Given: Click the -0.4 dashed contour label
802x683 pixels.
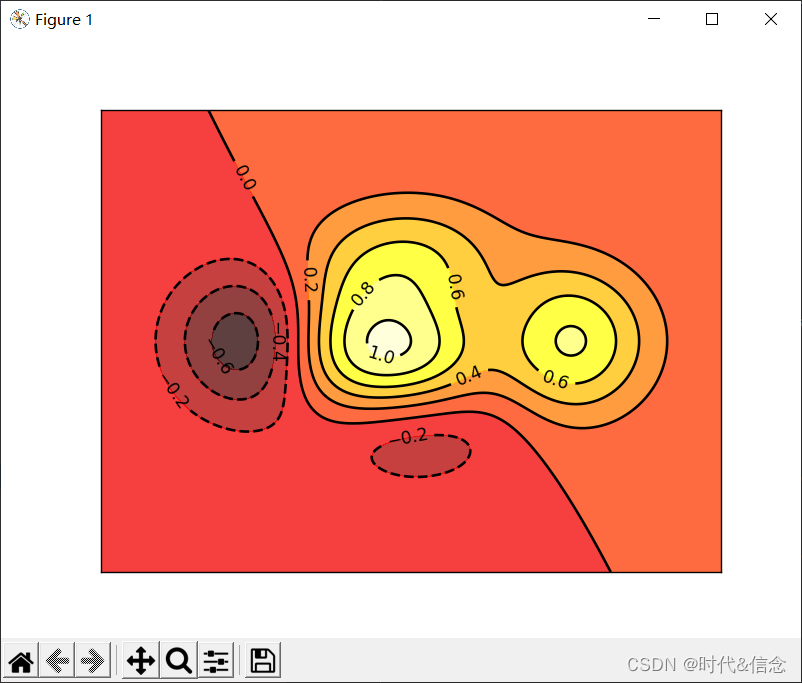Looking at the screenshot, I should (x=279, y=342).
